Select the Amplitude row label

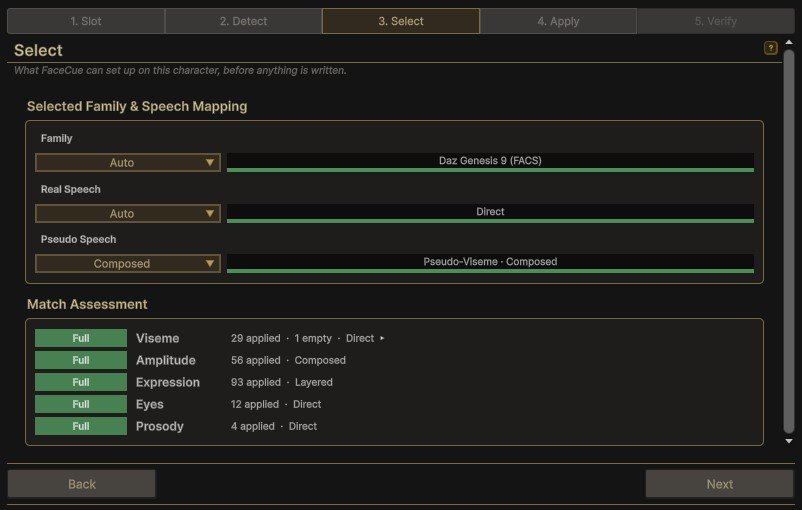coord(166,360)
